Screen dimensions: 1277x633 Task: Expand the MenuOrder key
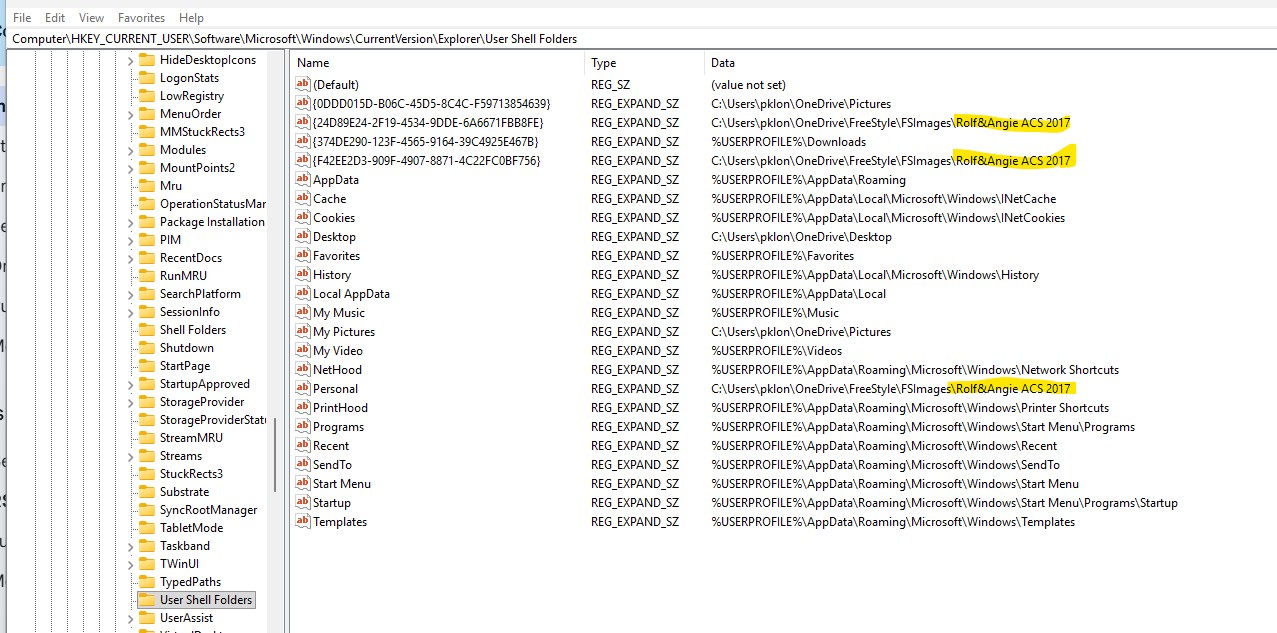[130, 114]
